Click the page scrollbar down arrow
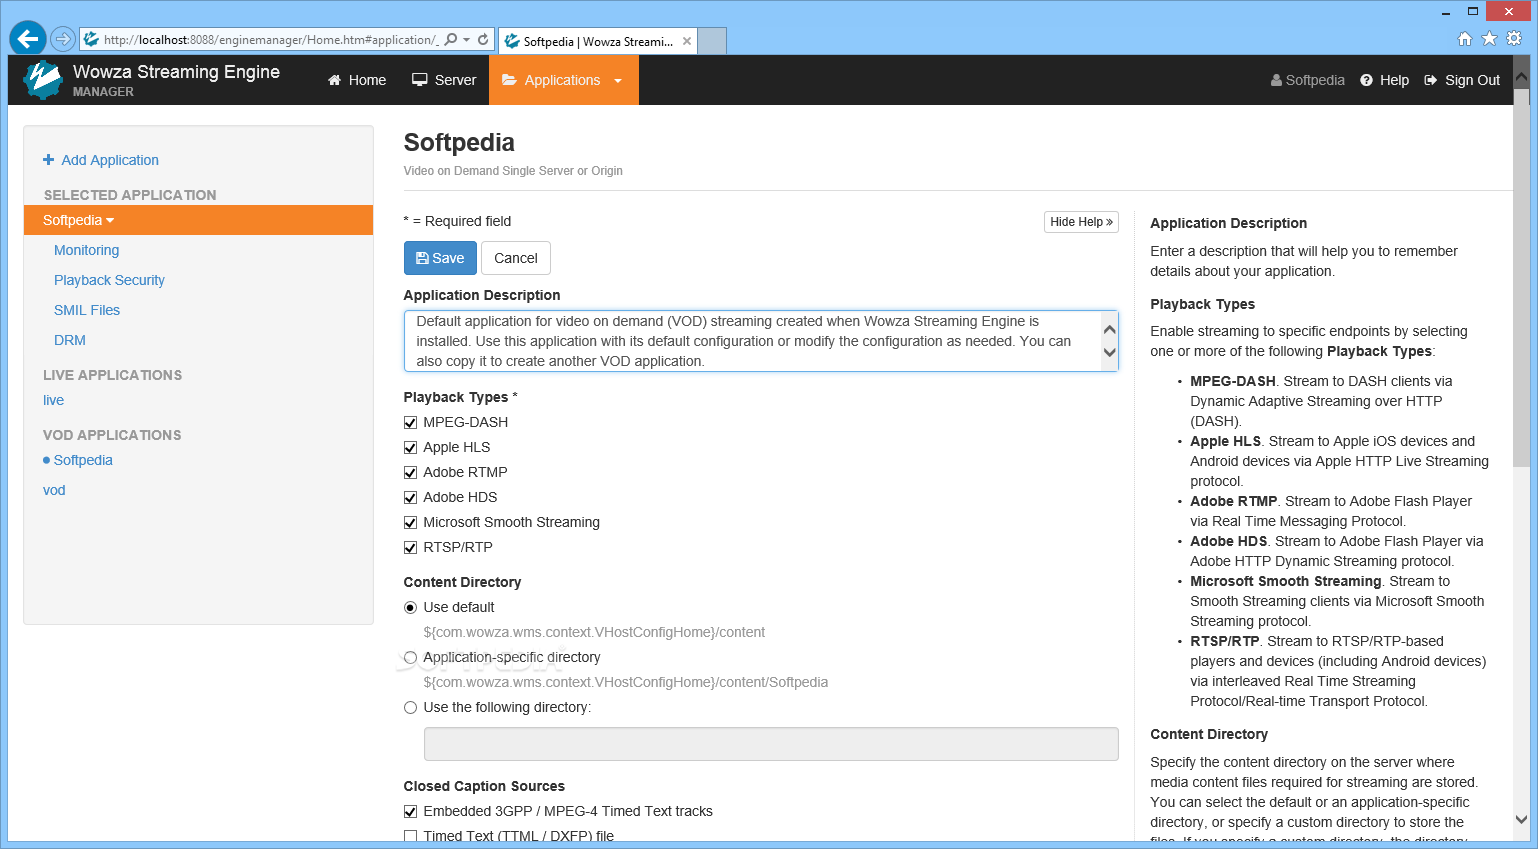The height and width of the screenshot is (849, 1538). (x=1522, y=819)
